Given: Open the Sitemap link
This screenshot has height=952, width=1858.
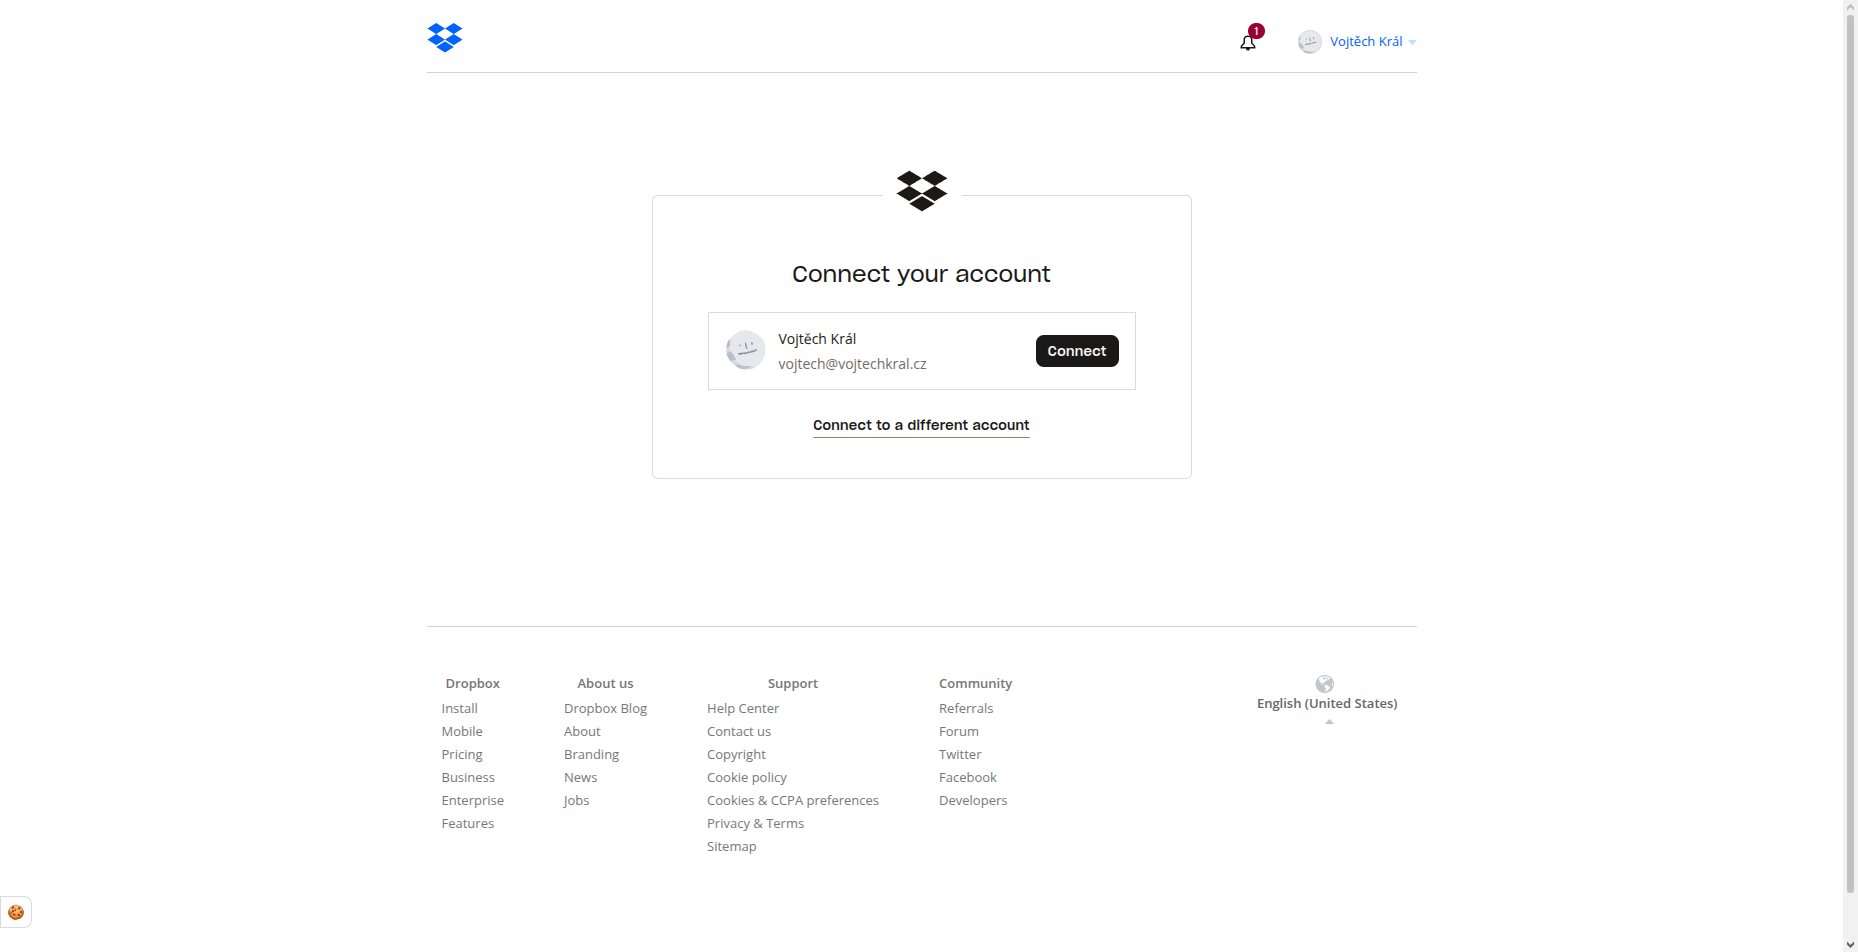Looking at the screenshot, I should click(x=732, y=846).
